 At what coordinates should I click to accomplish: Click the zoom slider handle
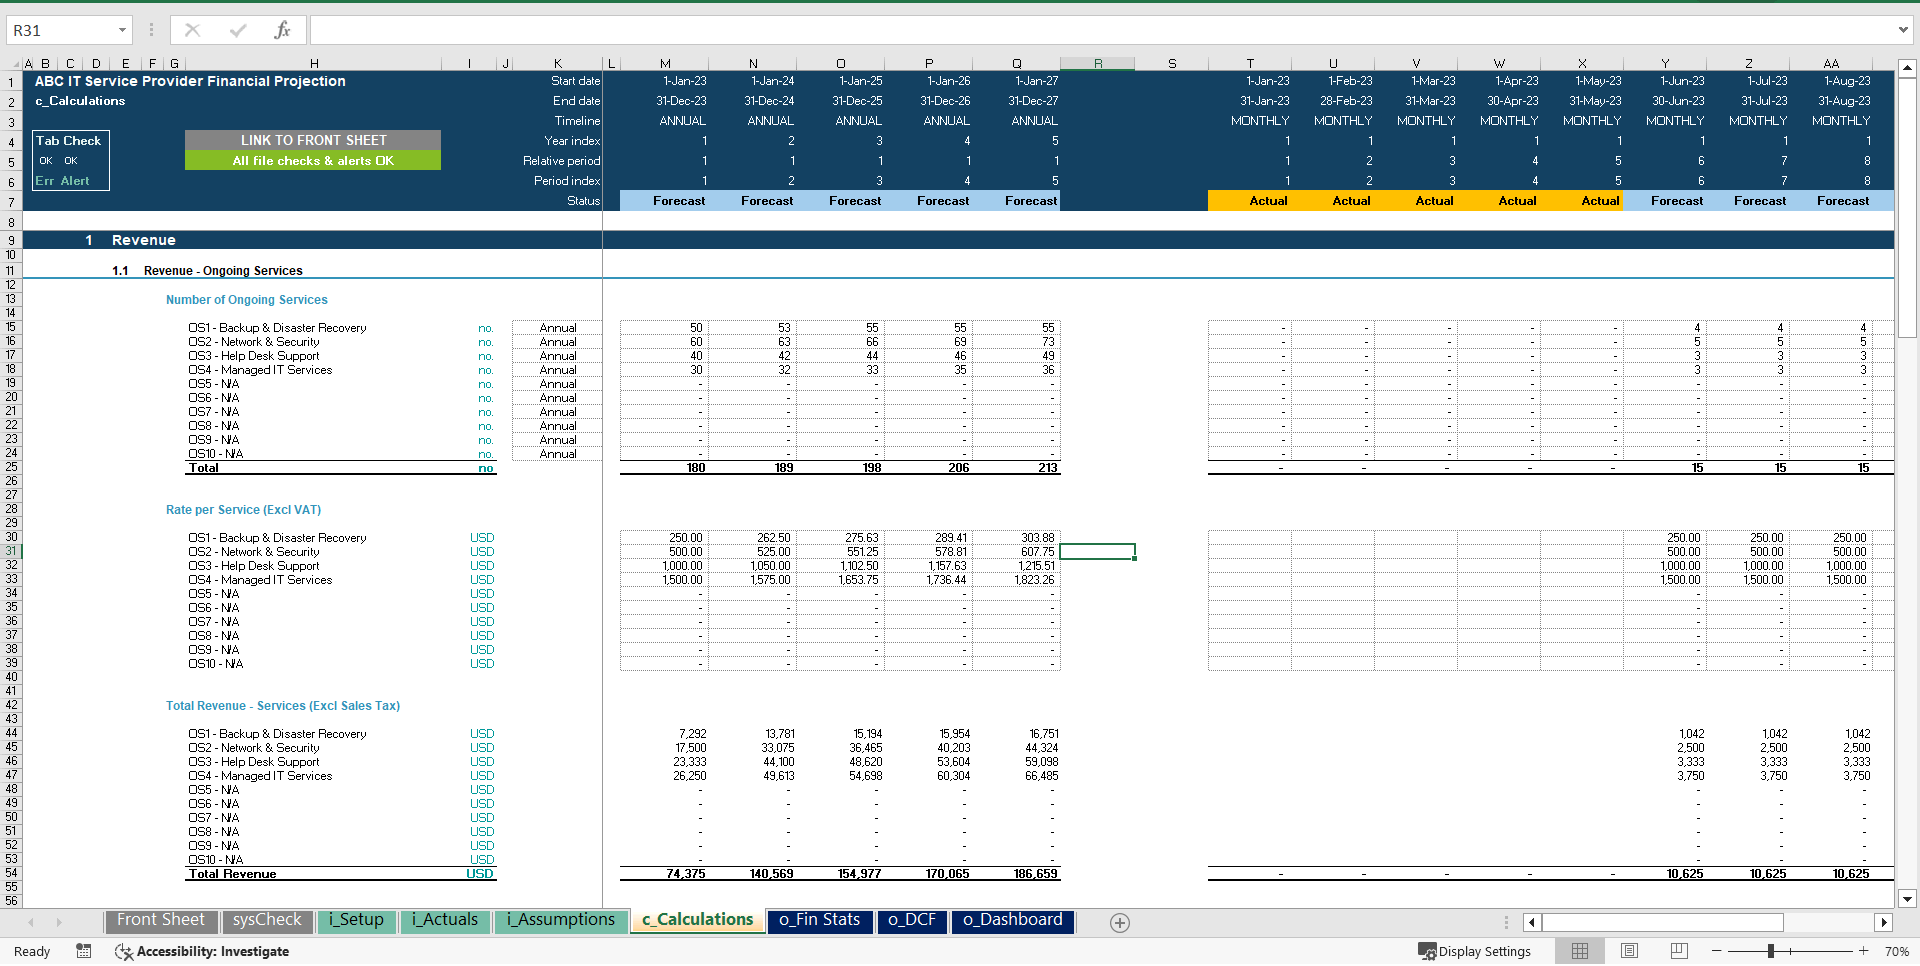pos(1770,951)
